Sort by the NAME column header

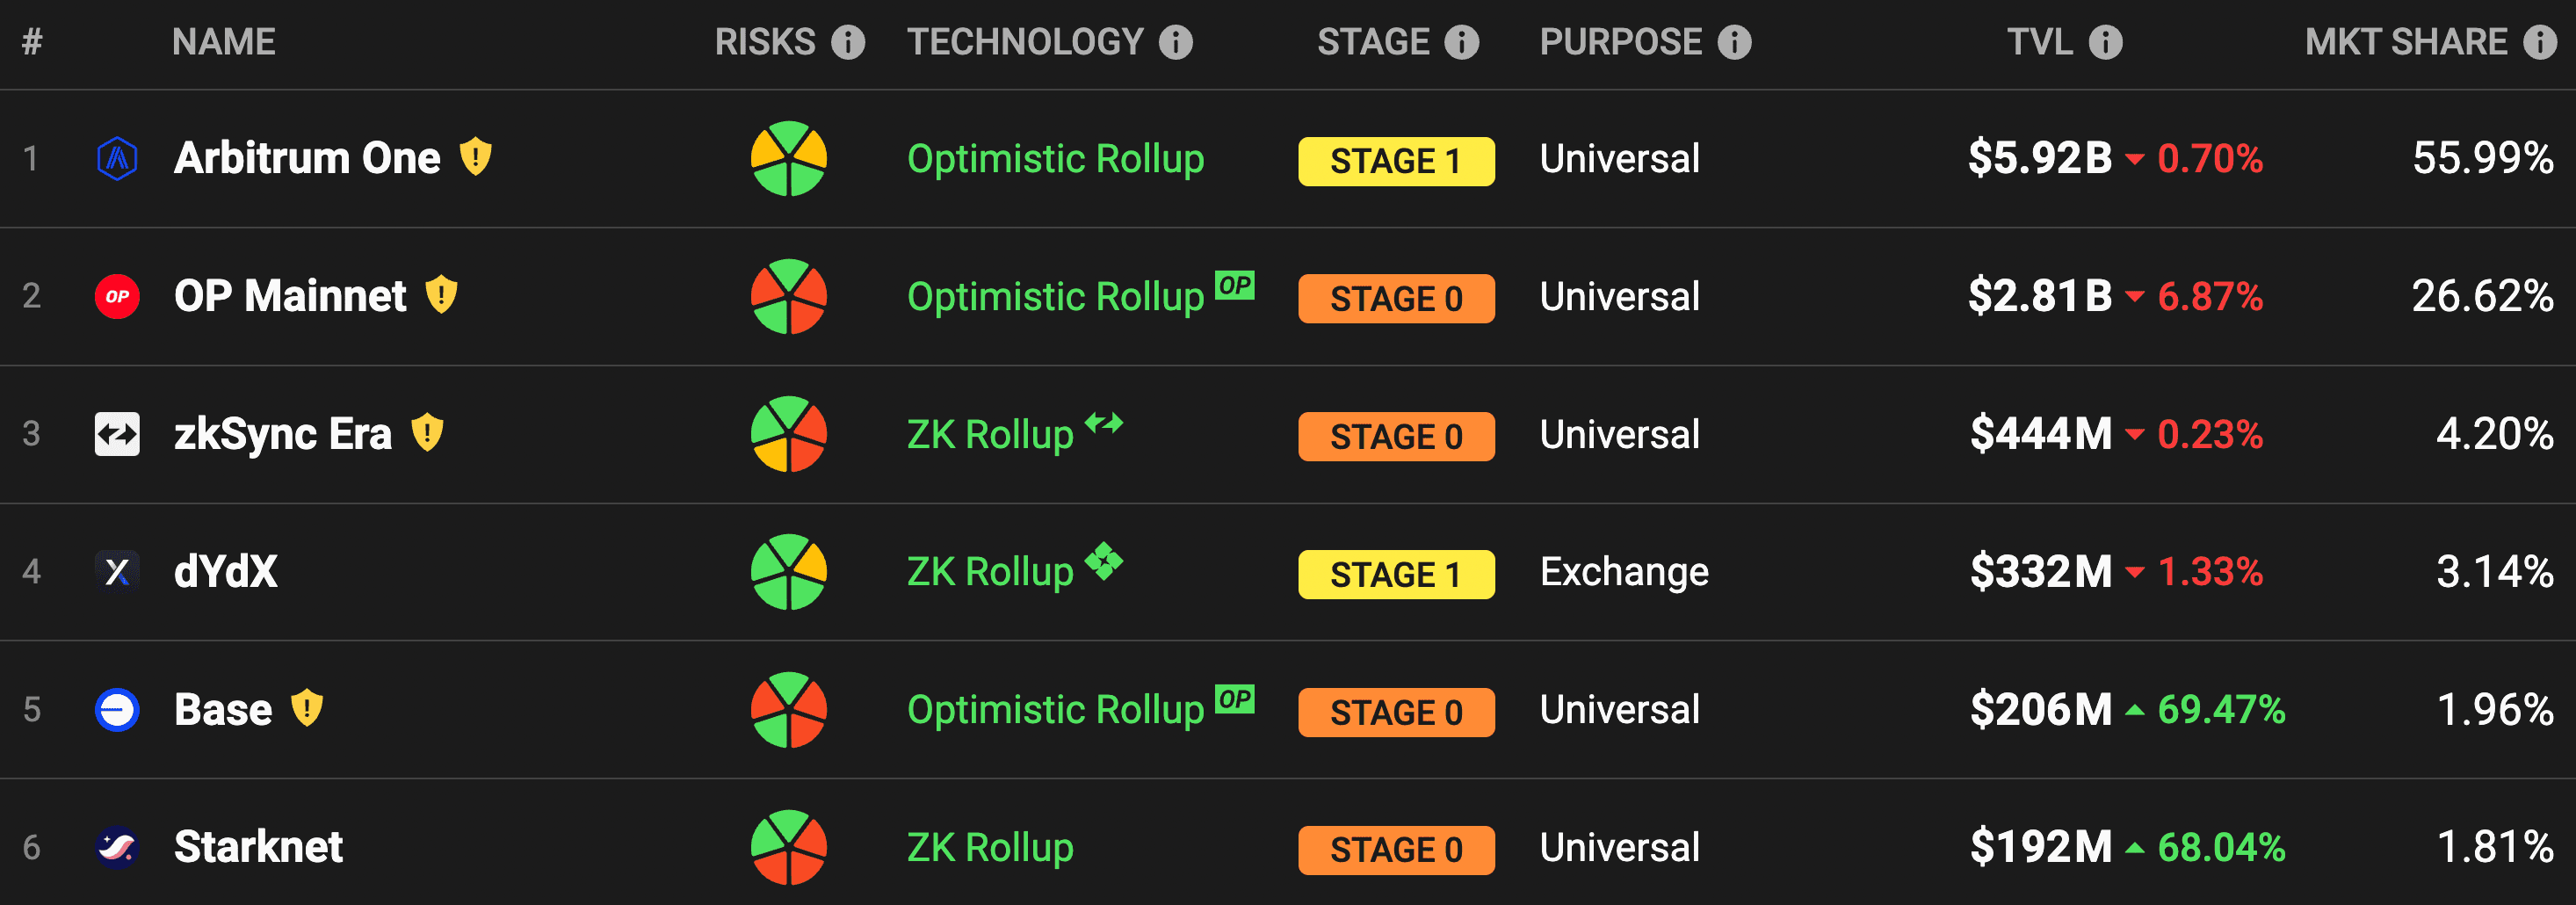point(223,42)
